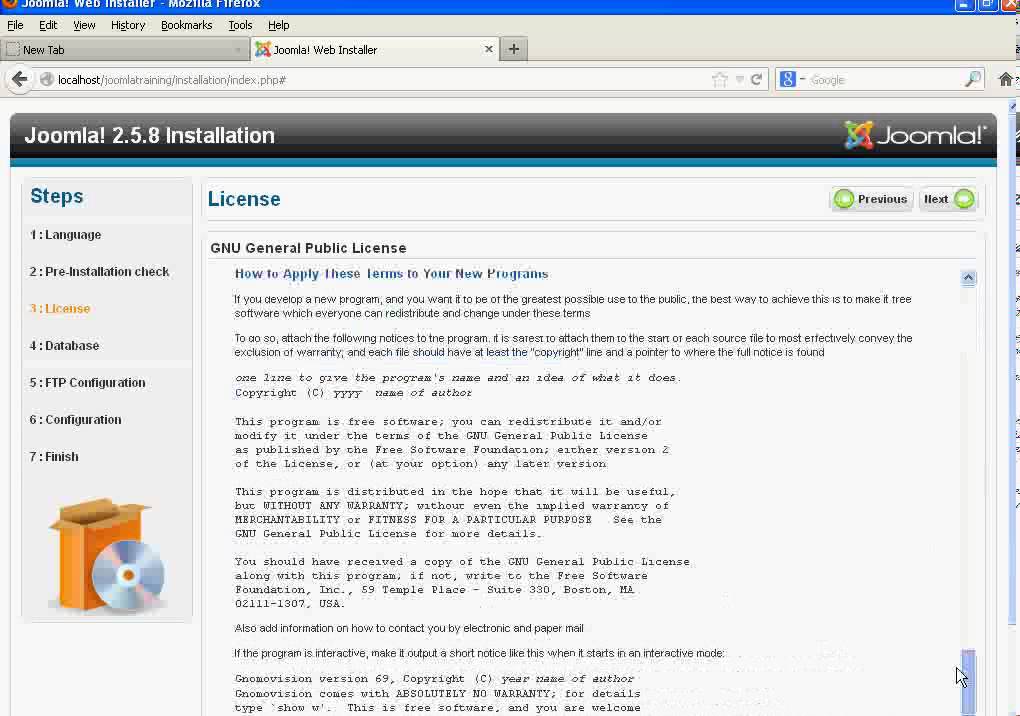Select step 5 : FTP Configuration
The image size is (1020, 716).
(87, 383)
